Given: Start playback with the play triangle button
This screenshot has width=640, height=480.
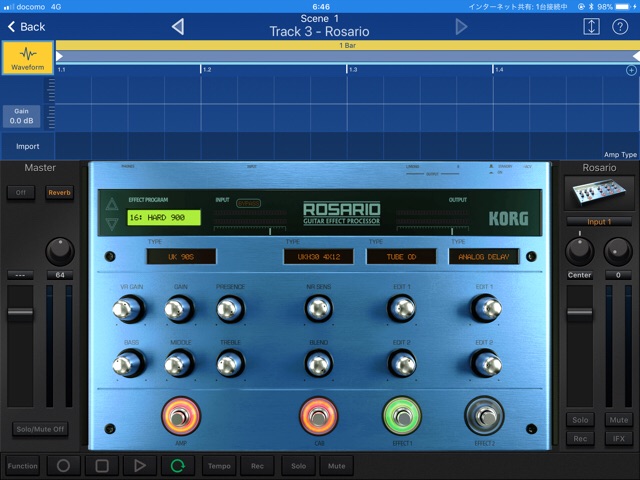Looking at the screenshot, I should pos(140,466).
